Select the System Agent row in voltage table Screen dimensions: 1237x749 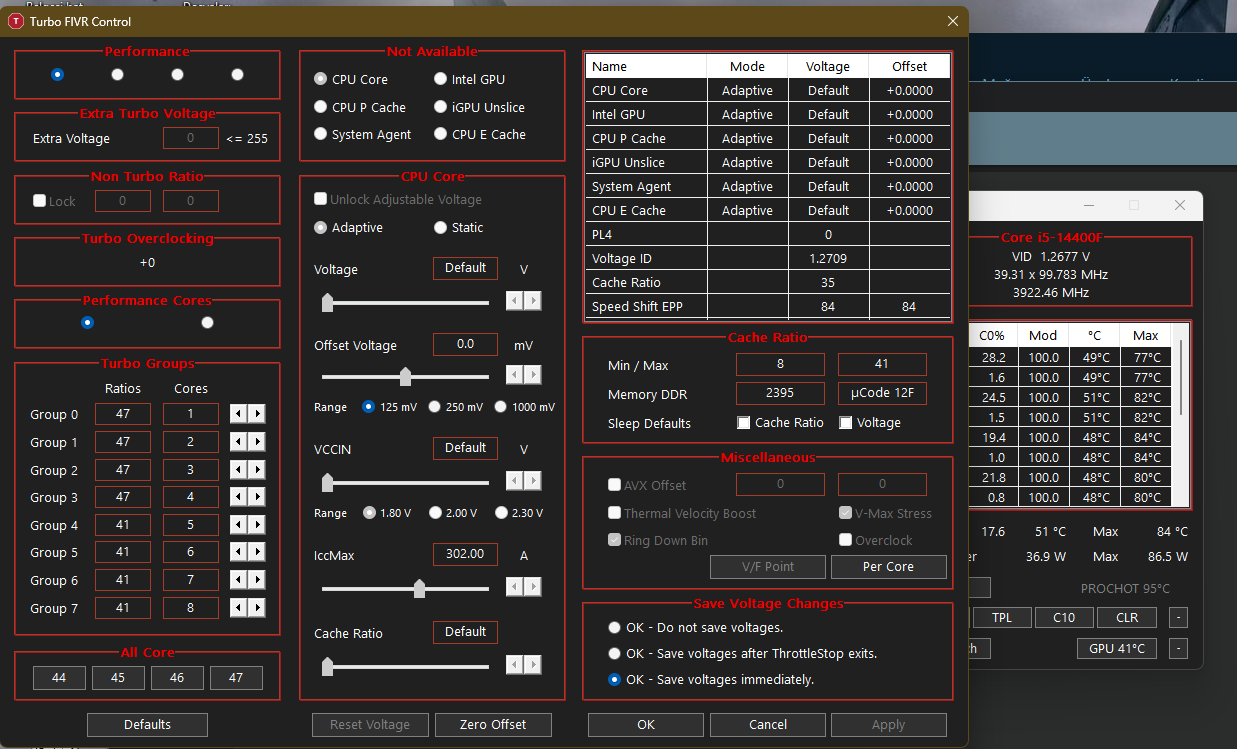pyautogui.click(x=767, y=186)
